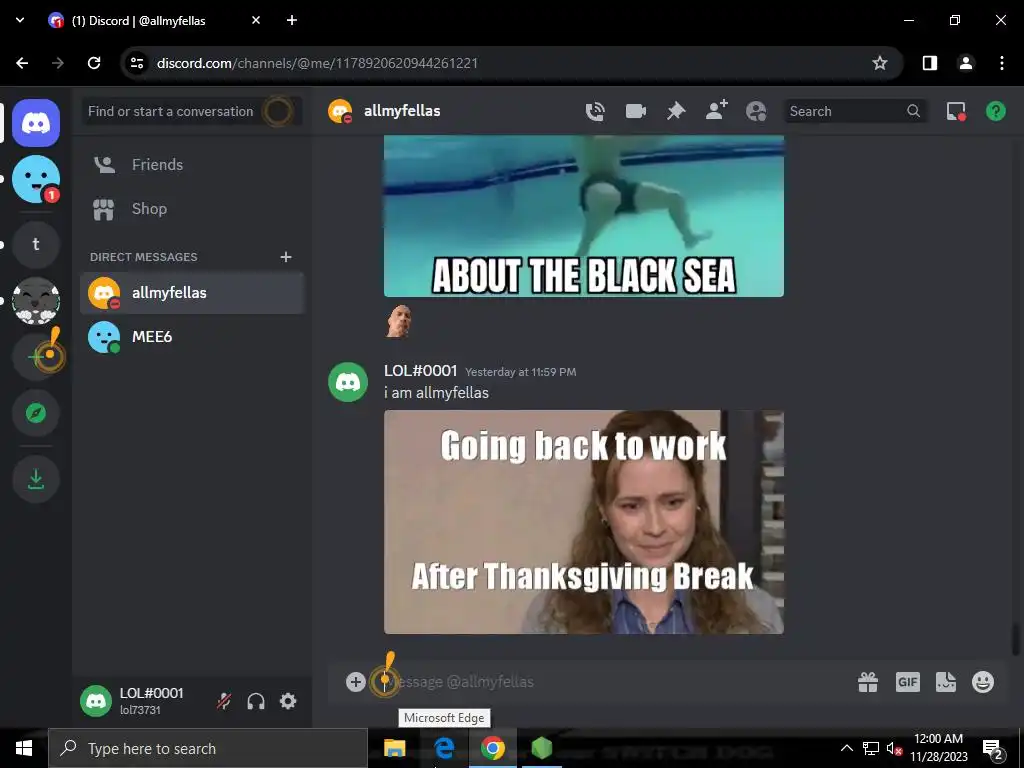
Task: Open a new Chrome tab
Action: coord(292,20)
